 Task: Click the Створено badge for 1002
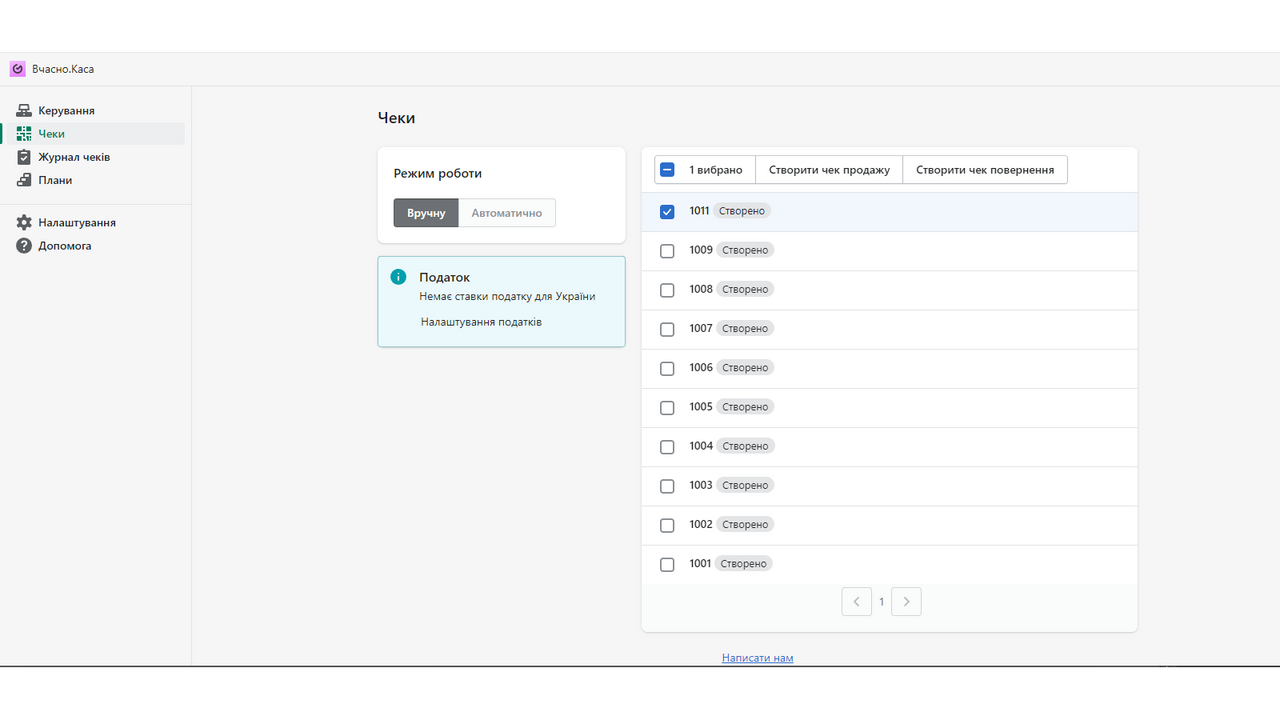(745, 525)
